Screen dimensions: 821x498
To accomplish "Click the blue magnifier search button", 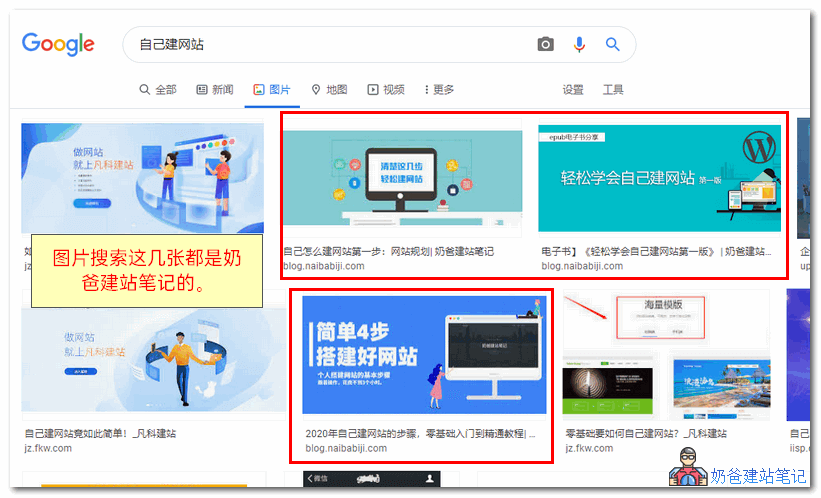I will 612,44.
